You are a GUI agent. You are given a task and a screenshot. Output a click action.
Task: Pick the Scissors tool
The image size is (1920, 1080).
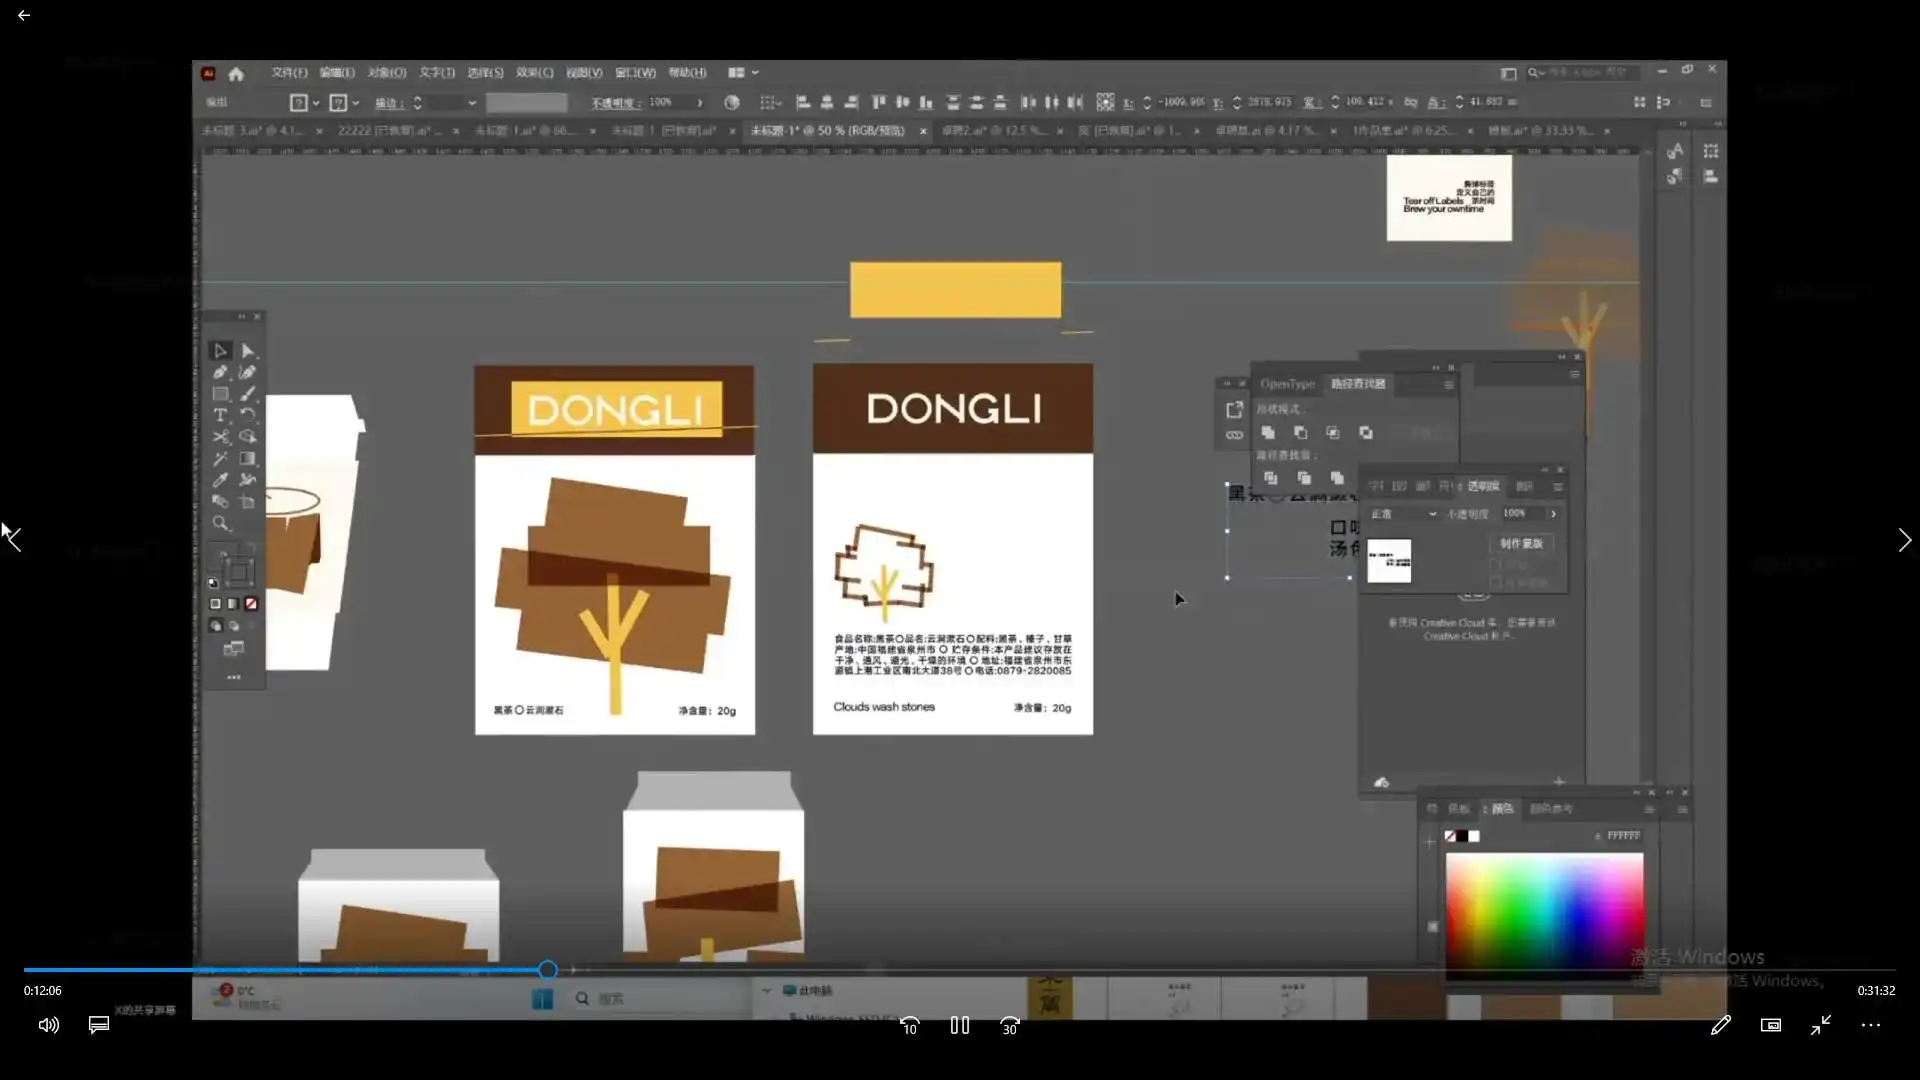pos(220,437)
